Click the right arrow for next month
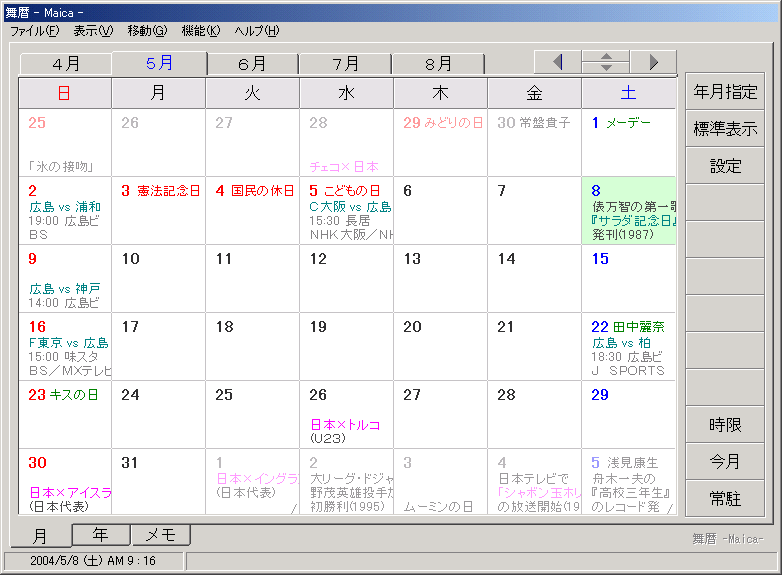The image size is (782, 575). [653, 62]
